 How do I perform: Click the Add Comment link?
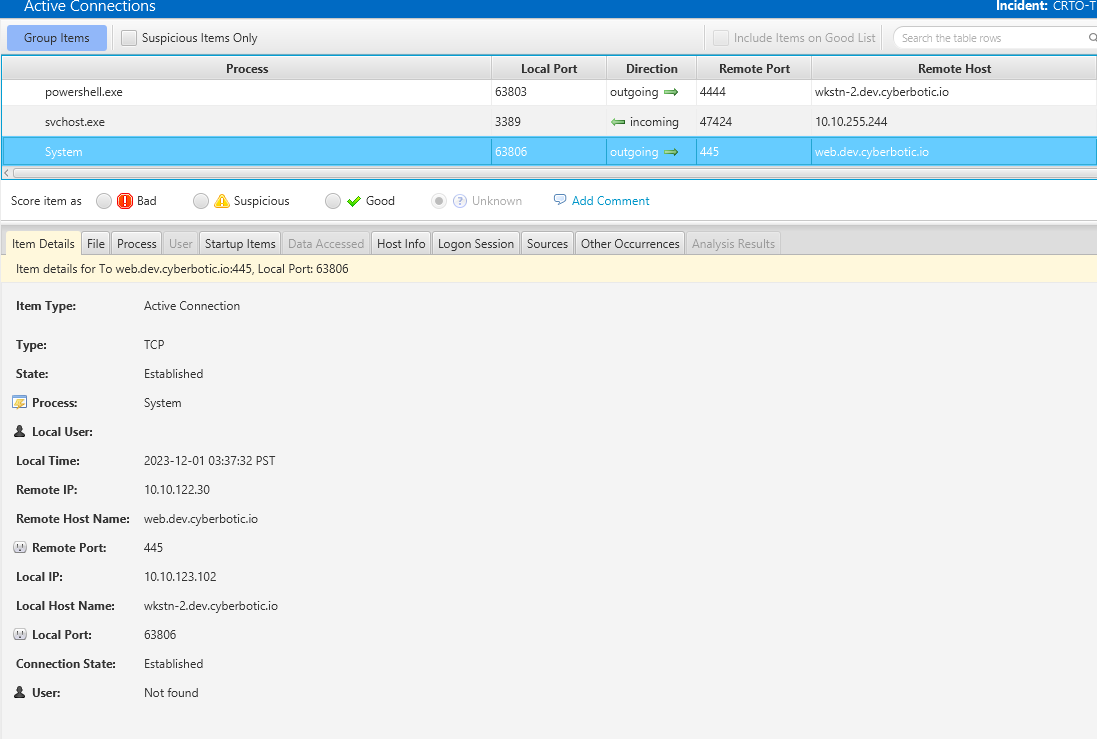coord(610,201)
